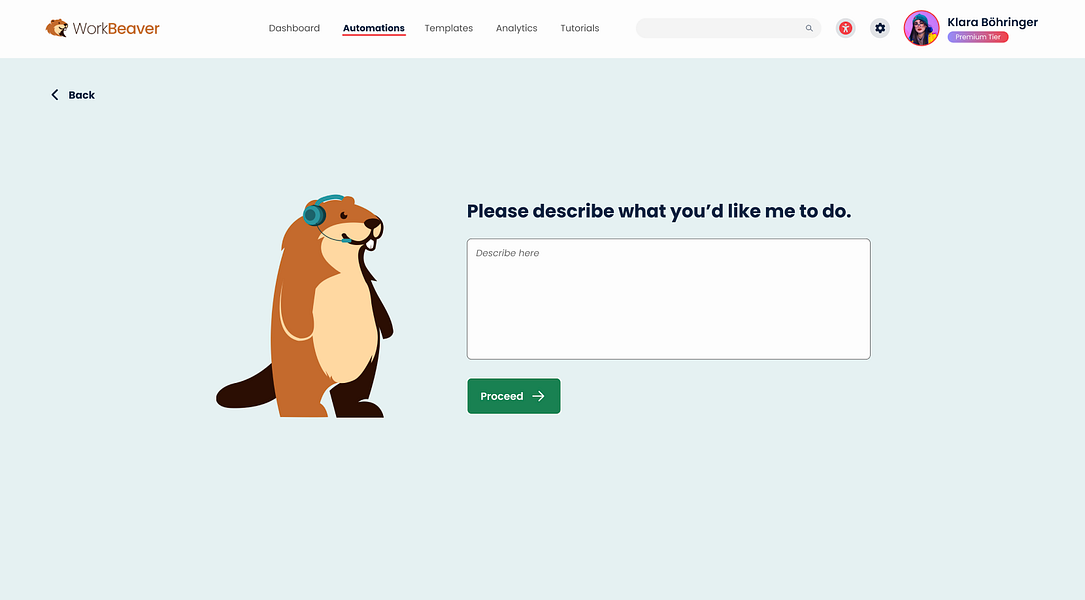This screenshot has height=600, width=1085.
Task: Open the profile menu via Klara Böhringer's name
Action: 992,21
